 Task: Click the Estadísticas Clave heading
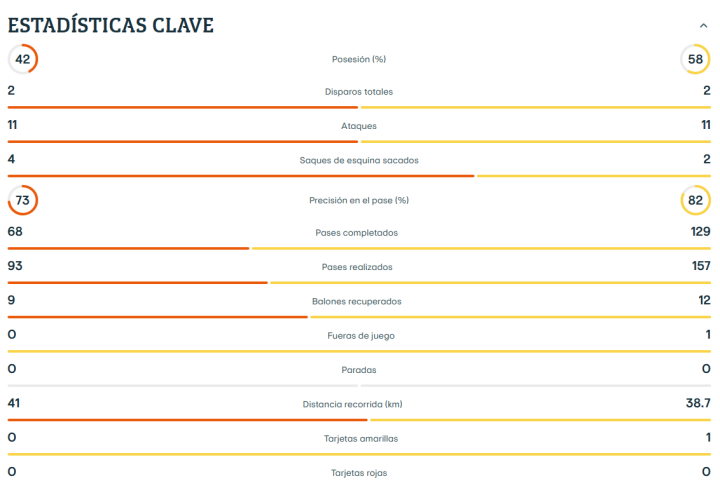point(111,25)
